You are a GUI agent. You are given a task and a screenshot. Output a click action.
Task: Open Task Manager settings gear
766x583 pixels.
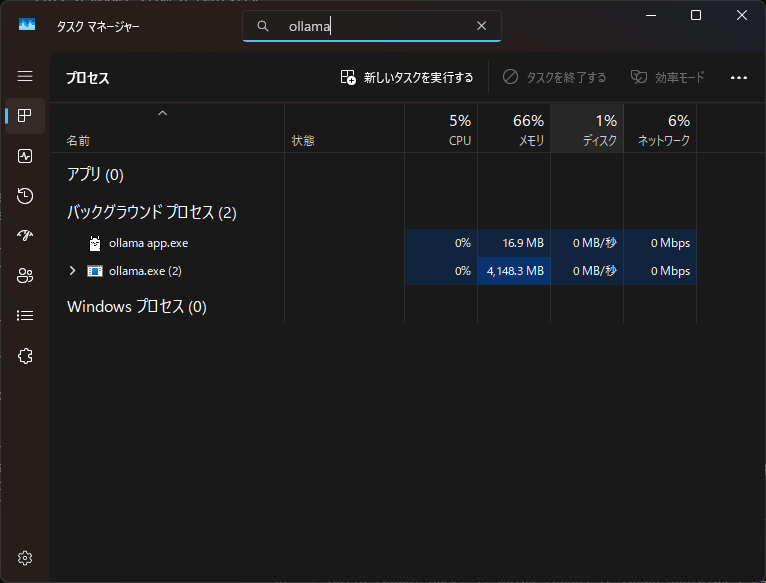pyautogui.click(x=25, y=557)
